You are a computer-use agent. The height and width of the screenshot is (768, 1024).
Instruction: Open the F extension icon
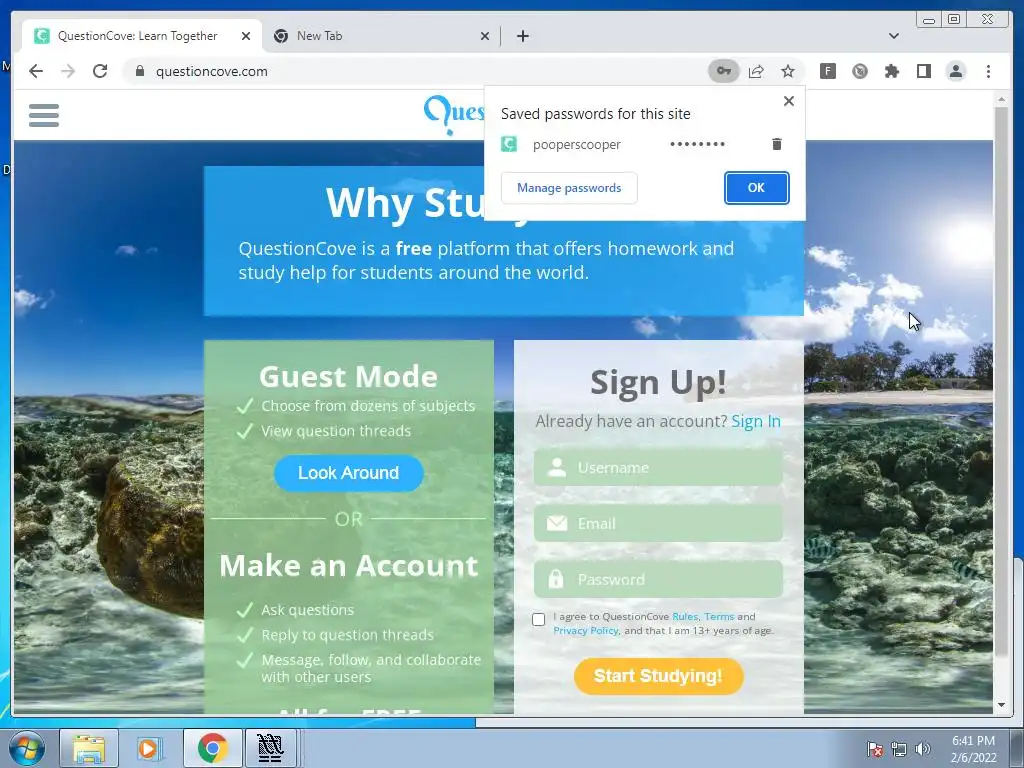click(x=827, y=71)
